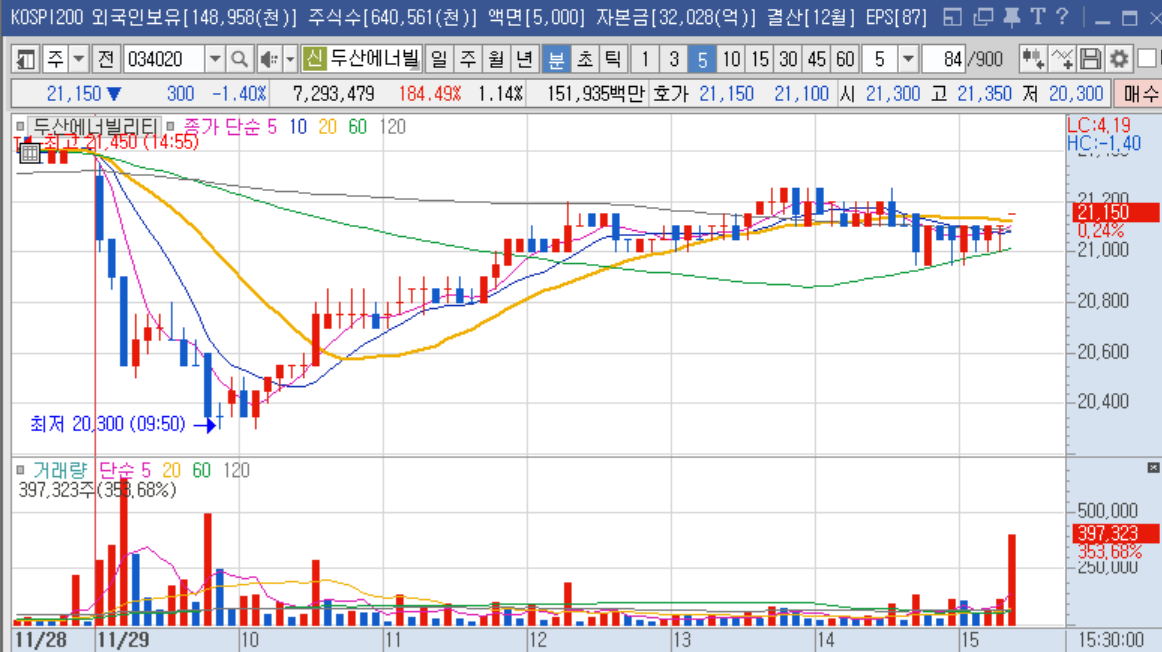Click the 184.49% volume ratio value
1162x652 pixels.
pos(430,93)
